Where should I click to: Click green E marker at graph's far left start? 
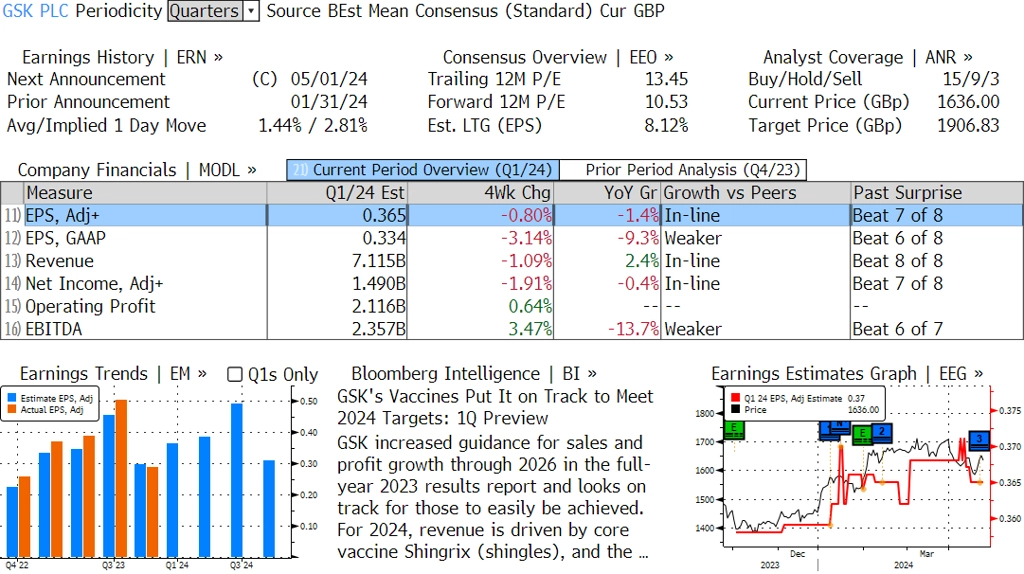pyautogui.click(x=735, y=430)
